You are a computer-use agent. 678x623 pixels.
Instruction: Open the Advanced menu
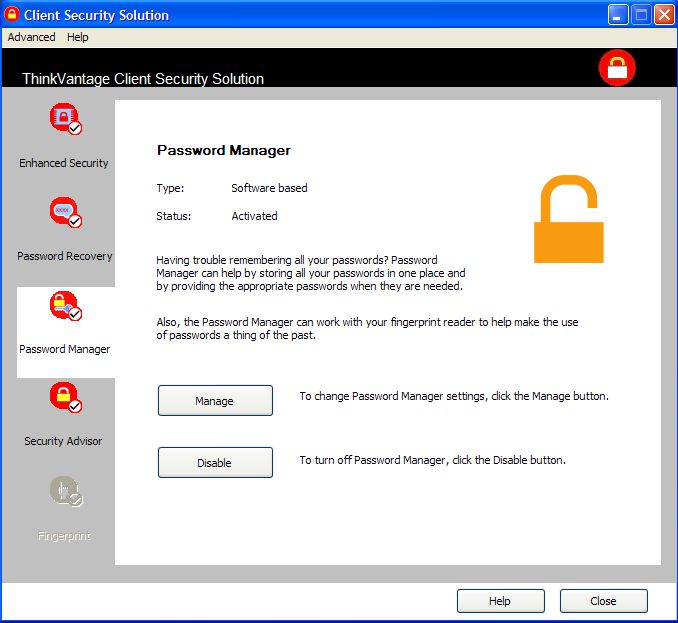tap(32, 37)
